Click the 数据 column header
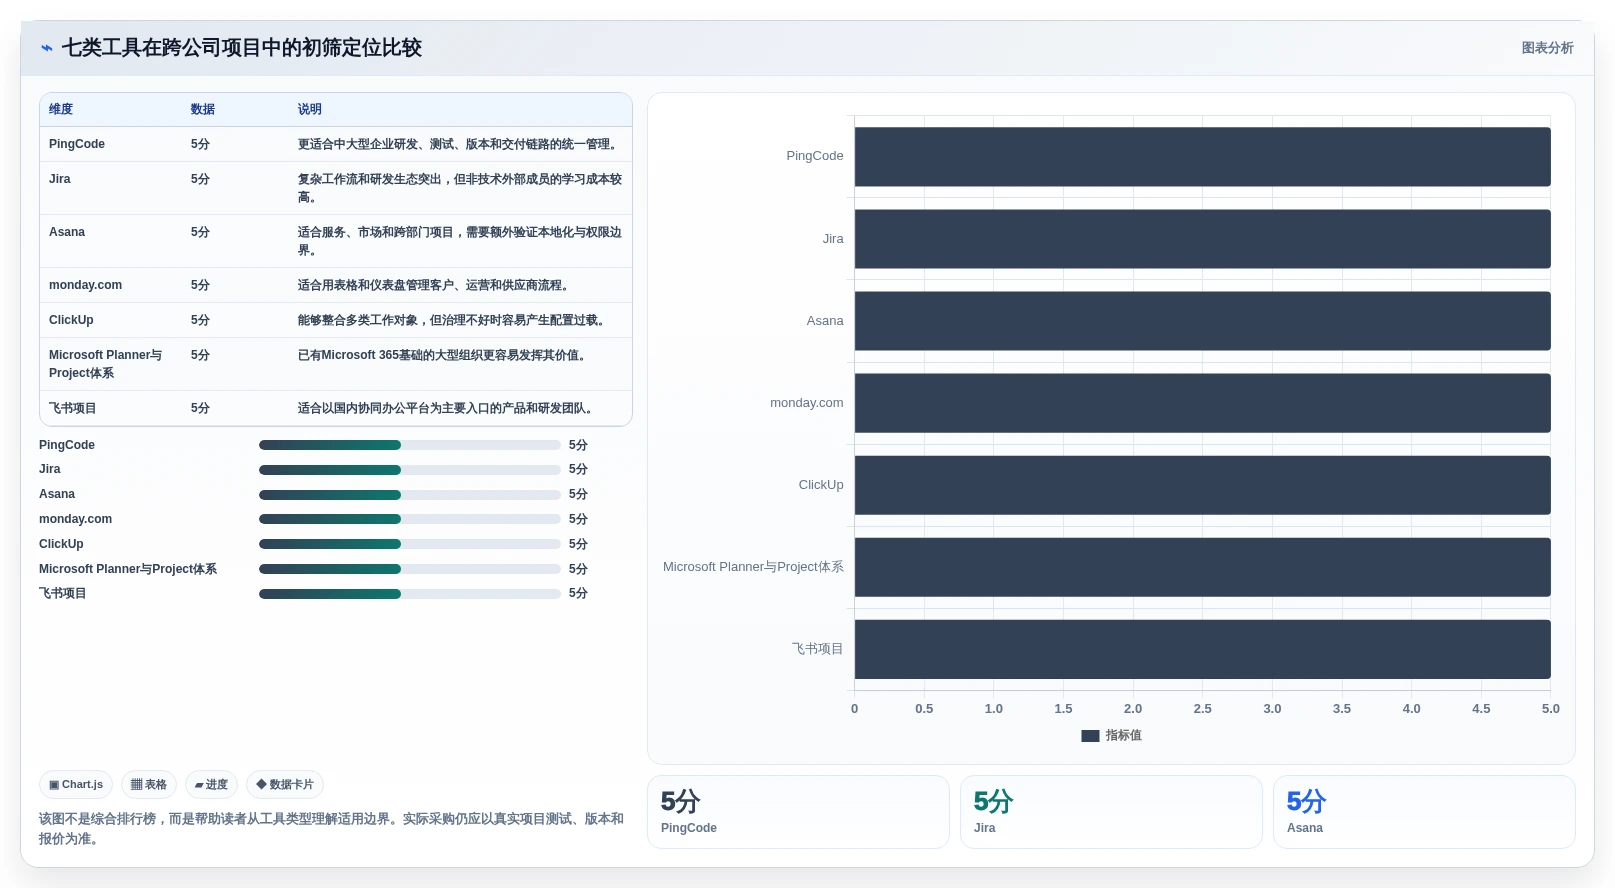This screenshot has width=1615, height=888. coord(203,110)
